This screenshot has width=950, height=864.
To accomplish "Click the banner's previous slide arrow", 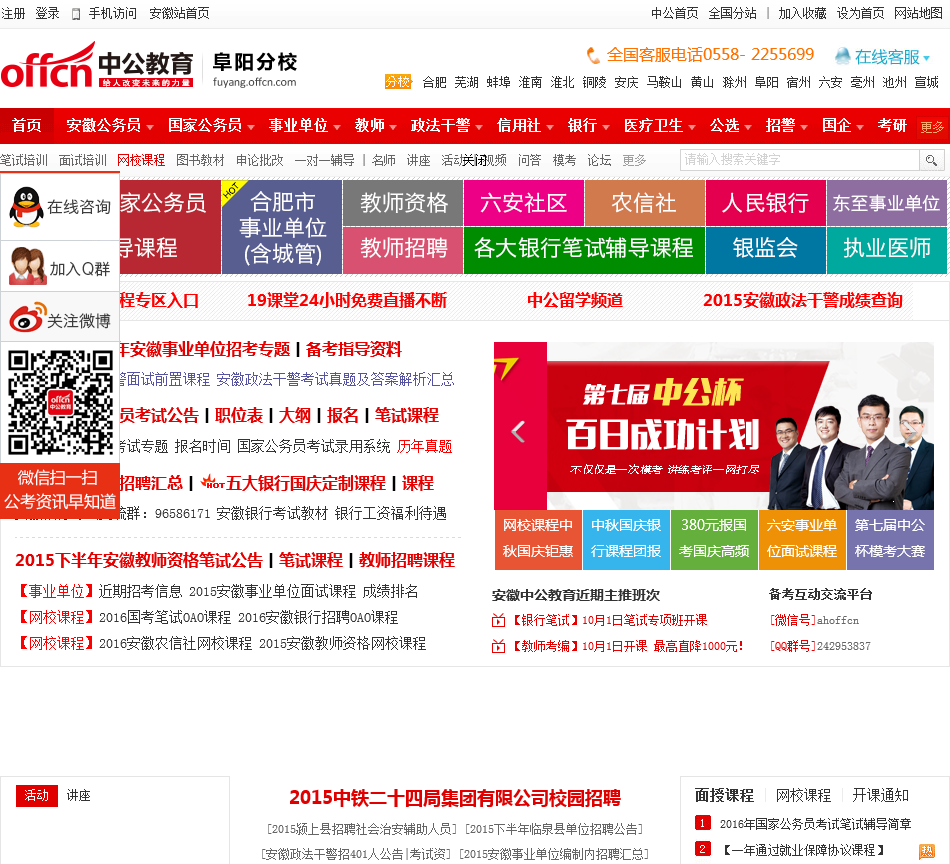I will tap(518, 431).
